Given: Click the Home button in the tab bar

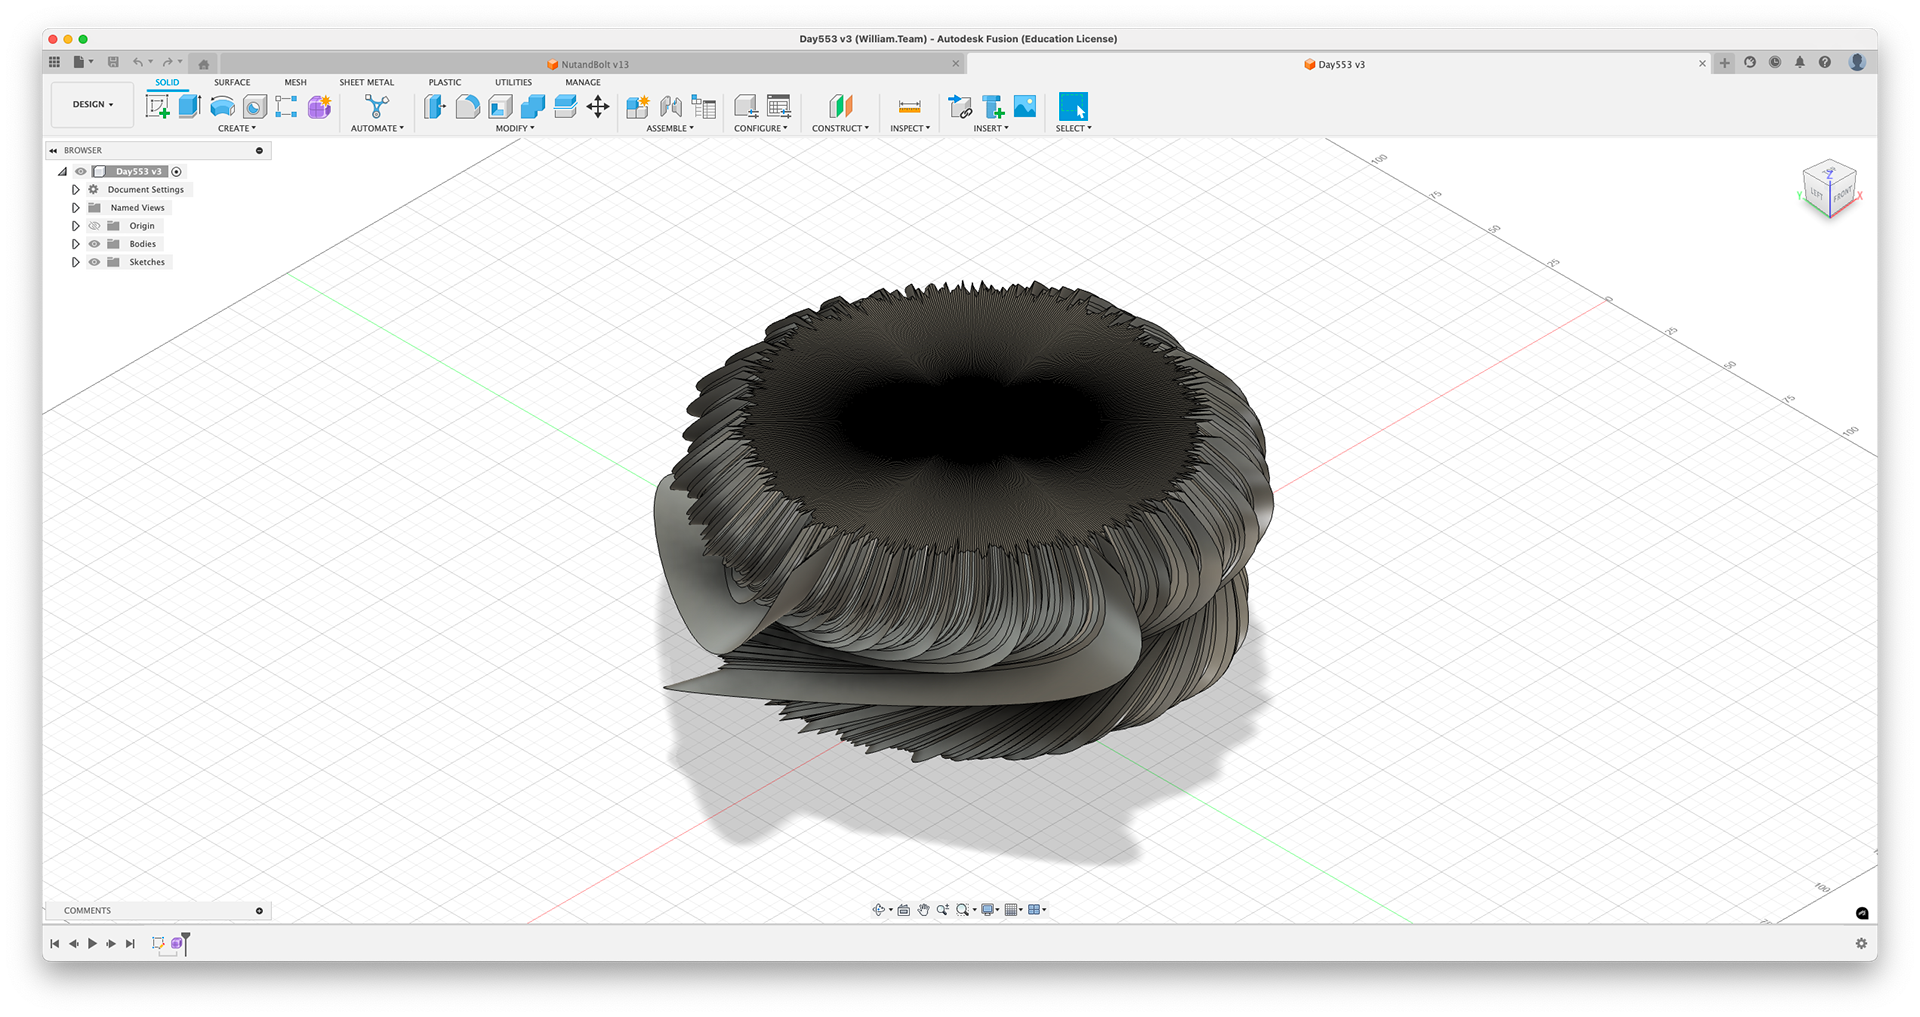Looking at the screenshot, I should click(x=204, y=64).
